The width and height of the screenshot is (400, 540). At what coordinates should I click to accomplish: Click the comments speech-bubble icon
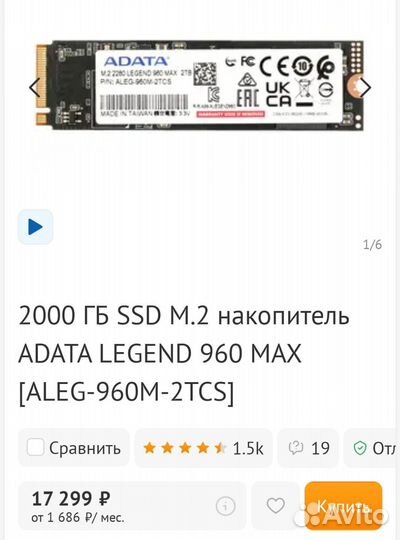click(296, 448)
